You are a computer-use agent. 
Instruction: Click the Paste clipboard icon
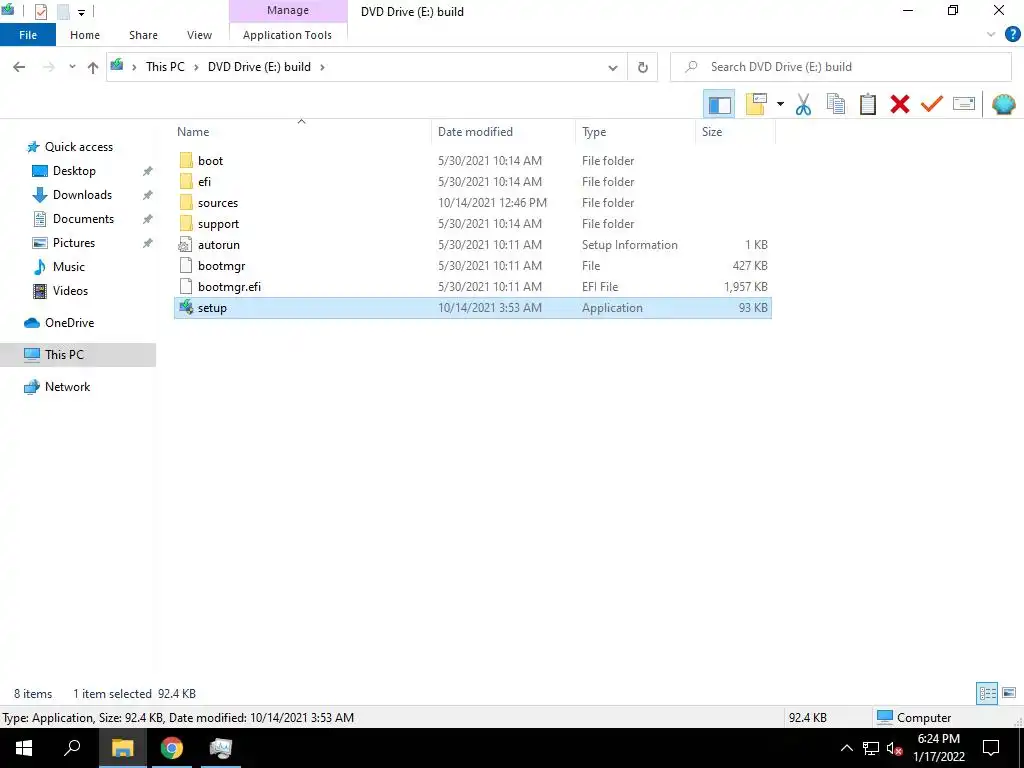tap(867, 104)
